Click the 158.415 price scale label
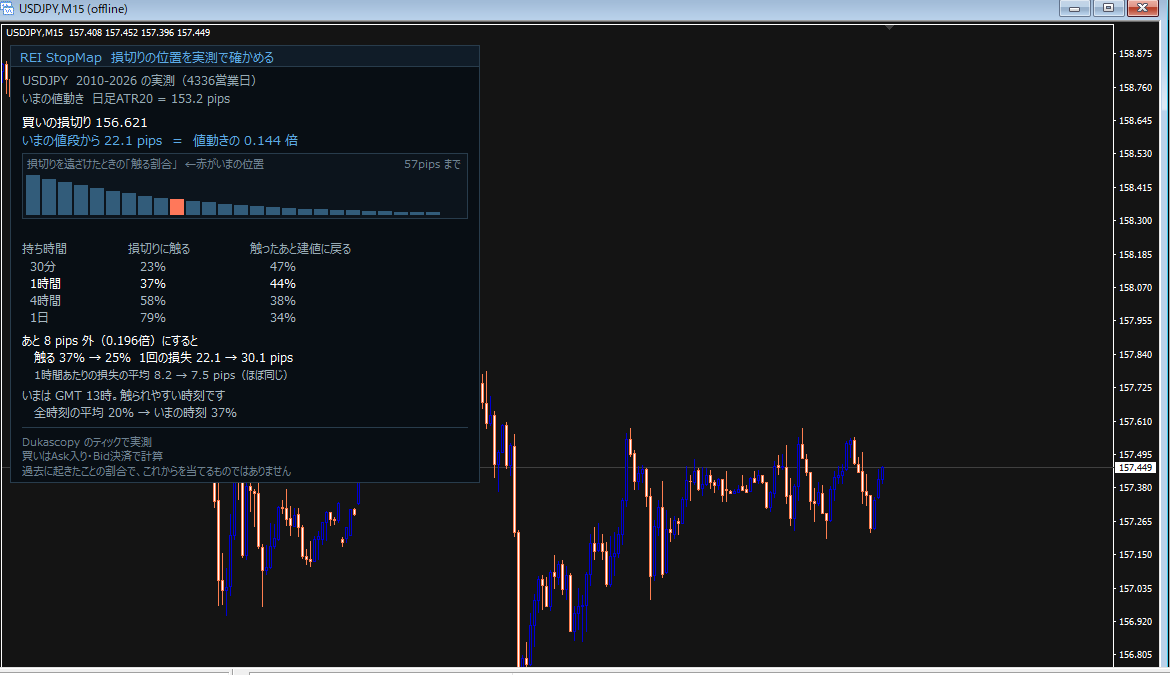Image resolution: width=1170 pixels, height=675 pixels. coord(1135,188)
